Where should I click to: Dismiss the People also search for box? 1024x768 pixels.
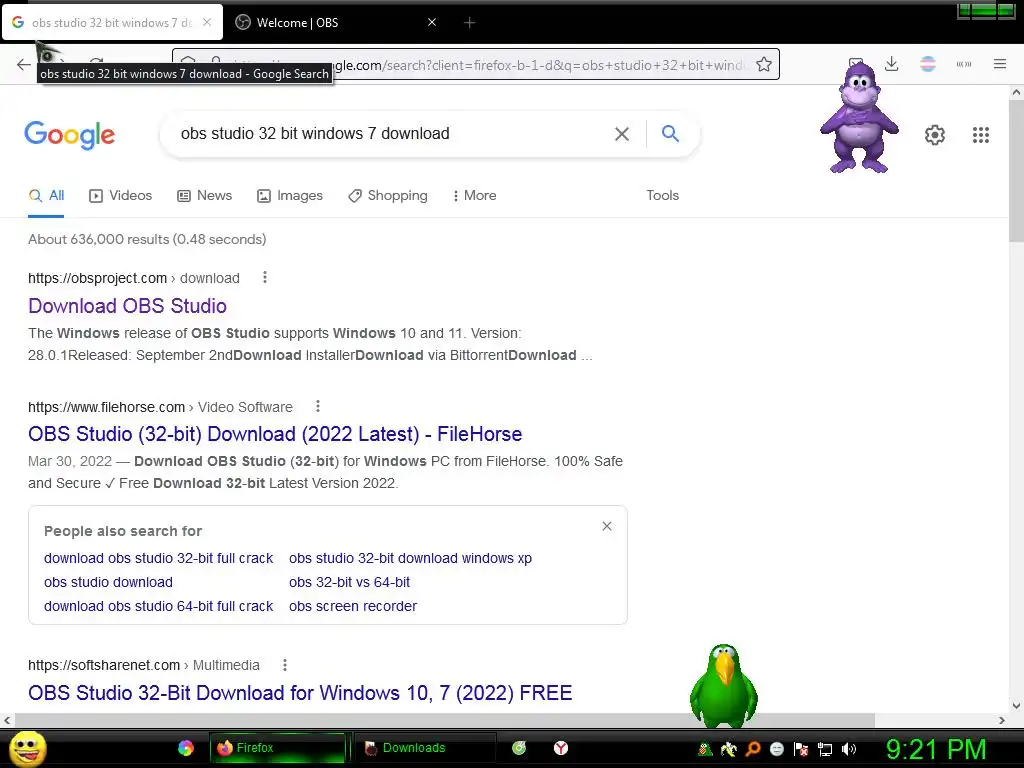pos(607,526)
